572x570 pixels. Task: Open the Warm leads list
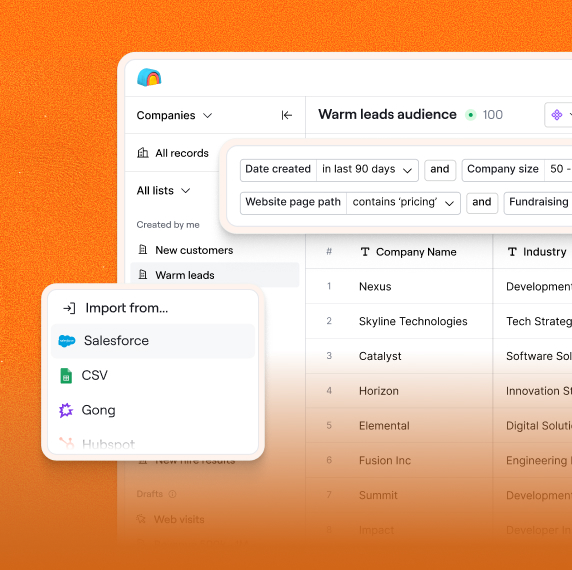tap(215, 275)
